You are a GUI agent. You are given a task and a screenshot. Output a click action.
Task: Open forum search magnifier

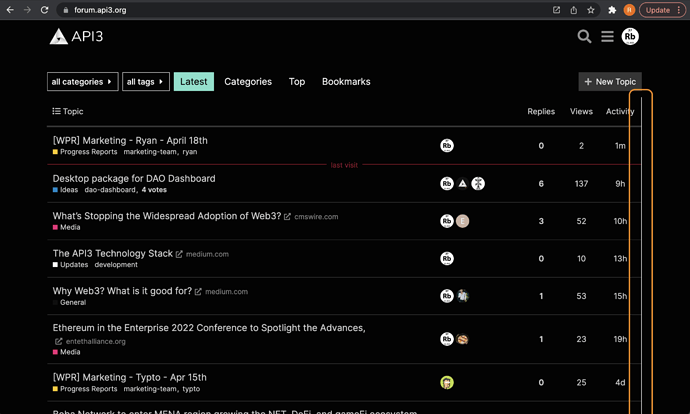(x=584, y=36)
